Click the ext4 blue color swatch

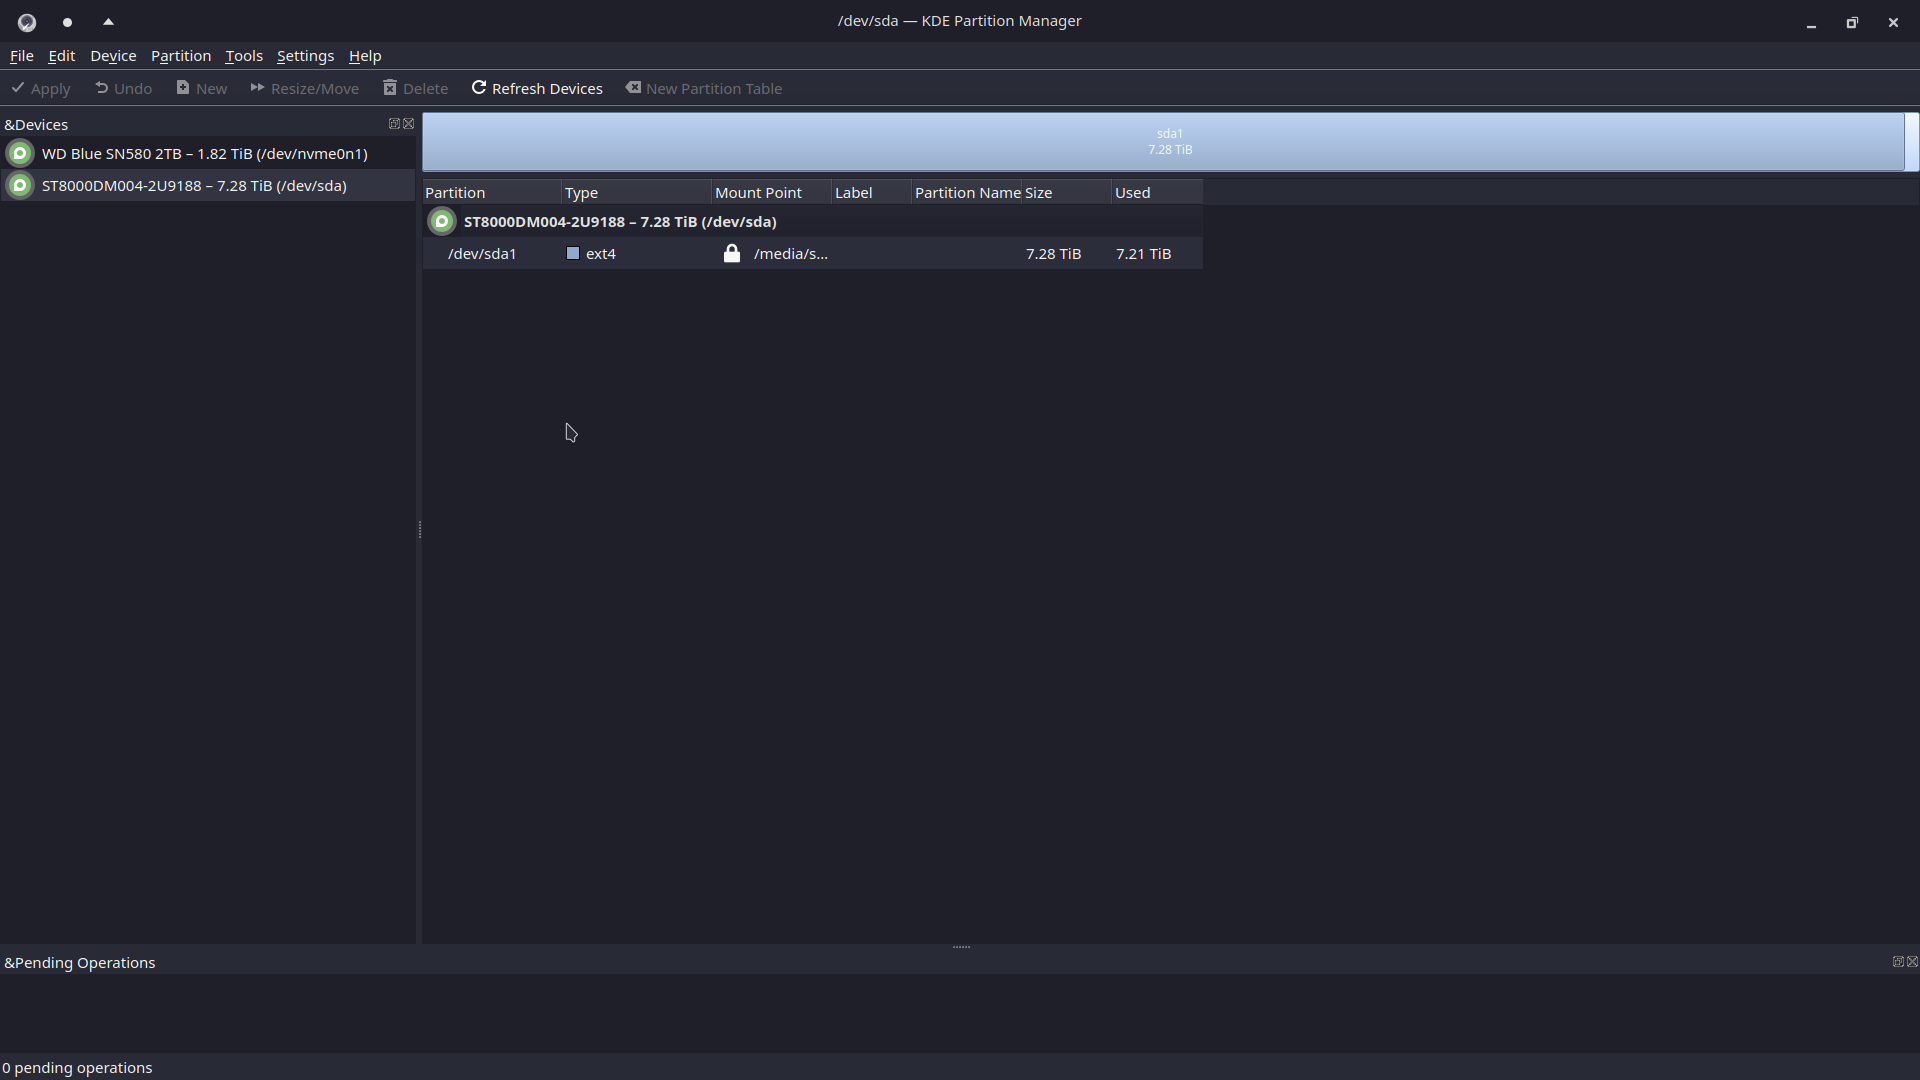(573, 254)
